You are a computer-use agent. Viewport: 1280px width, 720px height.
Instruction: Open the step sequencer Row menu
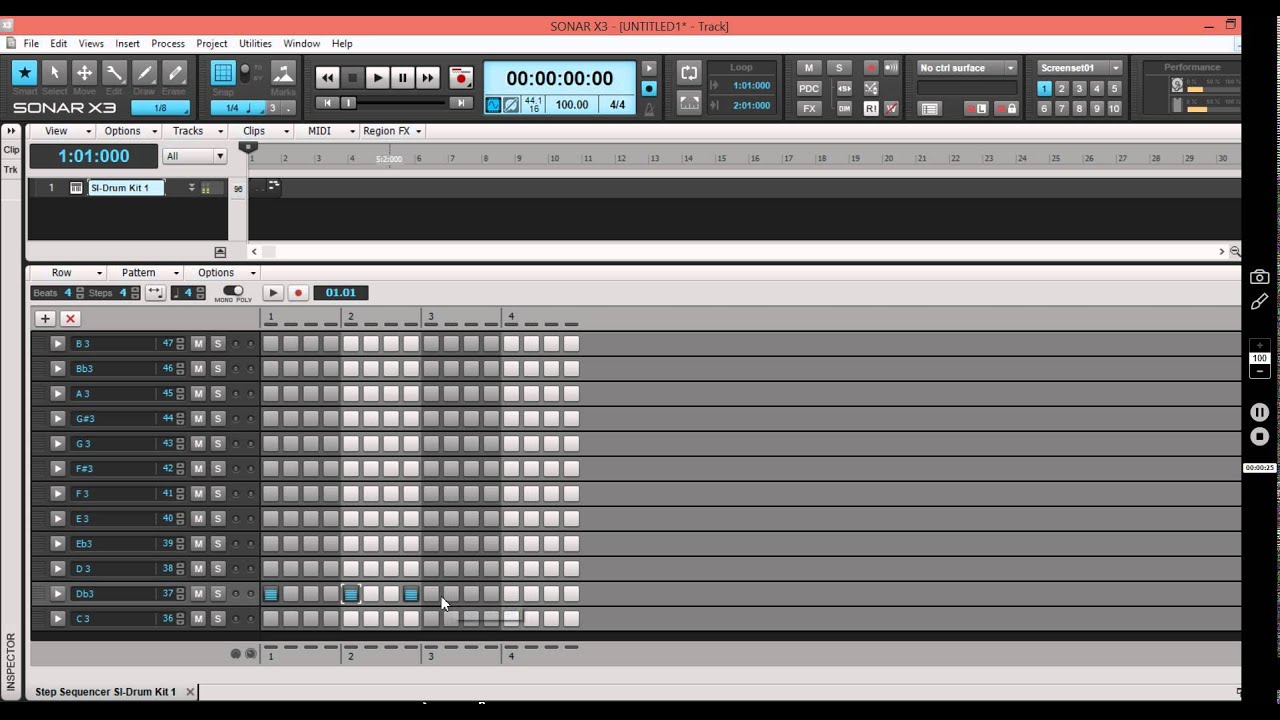(x=68, y=273)
